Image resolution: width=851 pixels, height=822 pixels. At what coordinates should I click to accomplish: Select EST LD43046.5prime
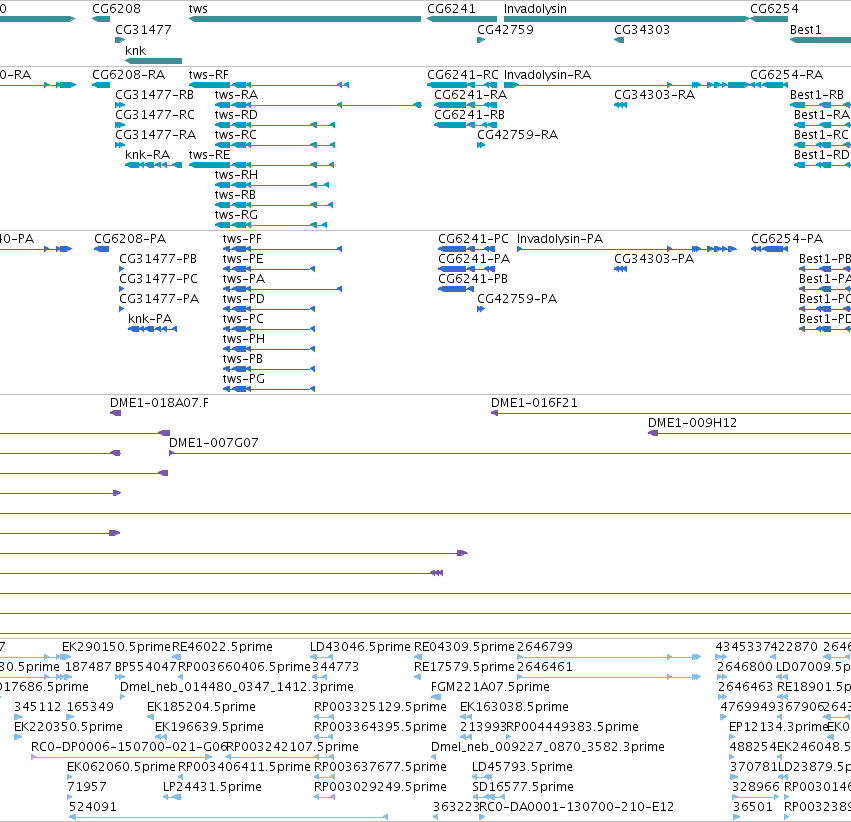click(x=360, y=647)
